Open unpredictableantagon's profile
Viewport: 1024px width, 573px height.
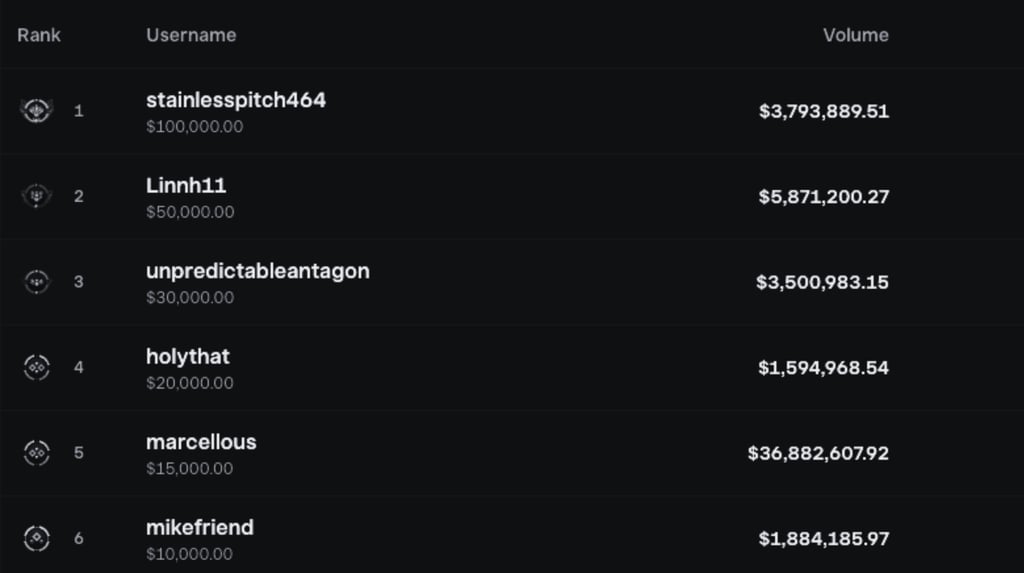(257, 271)
